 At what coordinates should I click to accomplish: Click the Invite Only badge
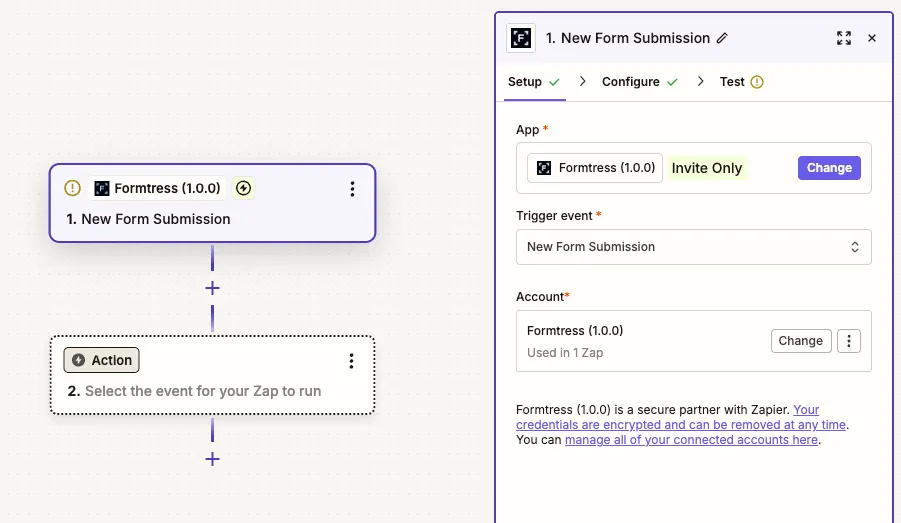[707, 168]
